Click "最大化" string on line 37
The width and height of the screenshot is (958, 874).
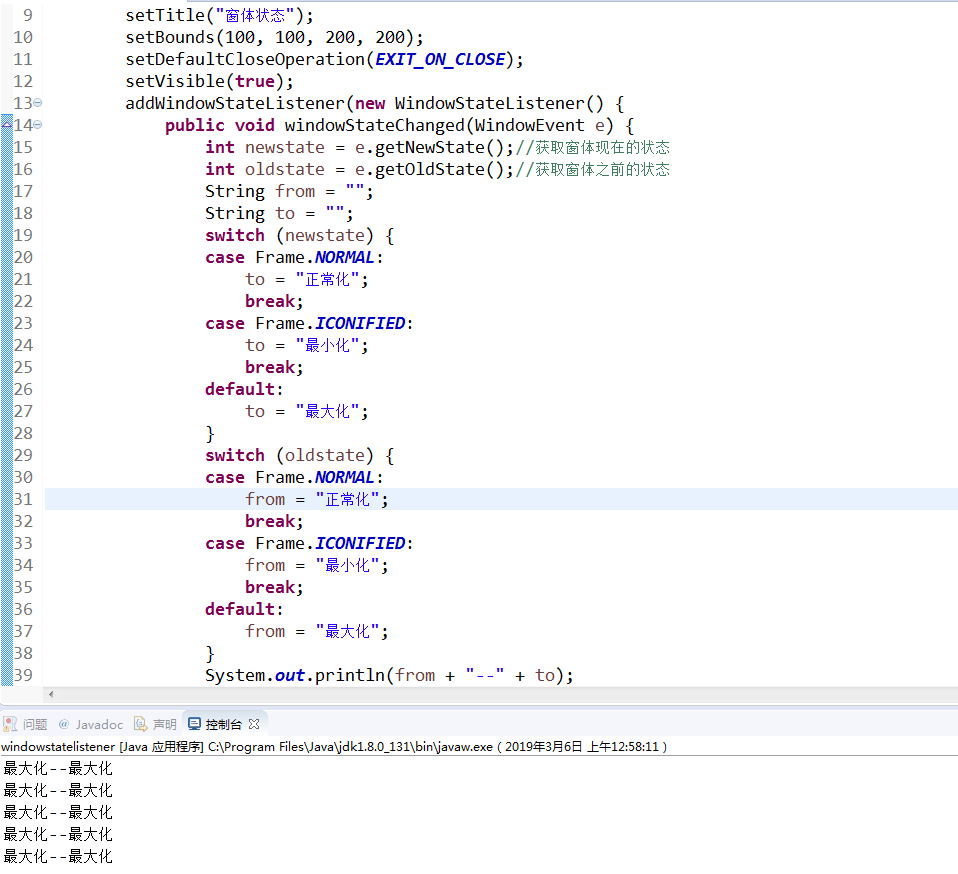[347, 631]
